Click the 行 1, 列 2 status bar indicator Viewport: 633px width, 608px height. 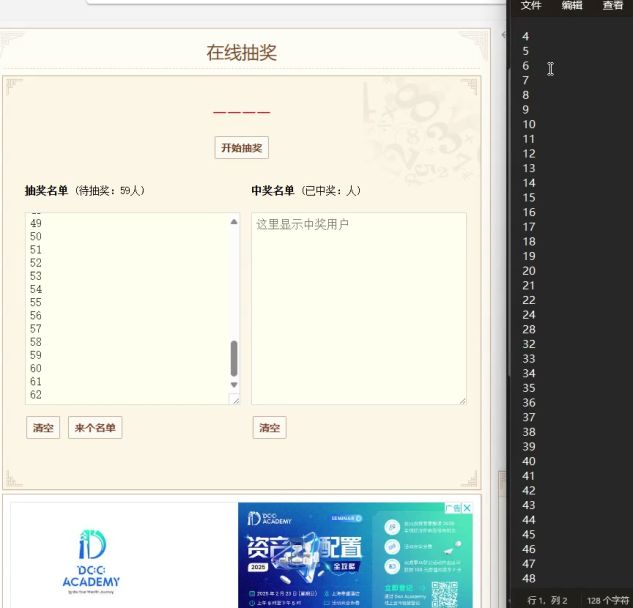pos(547,600)
